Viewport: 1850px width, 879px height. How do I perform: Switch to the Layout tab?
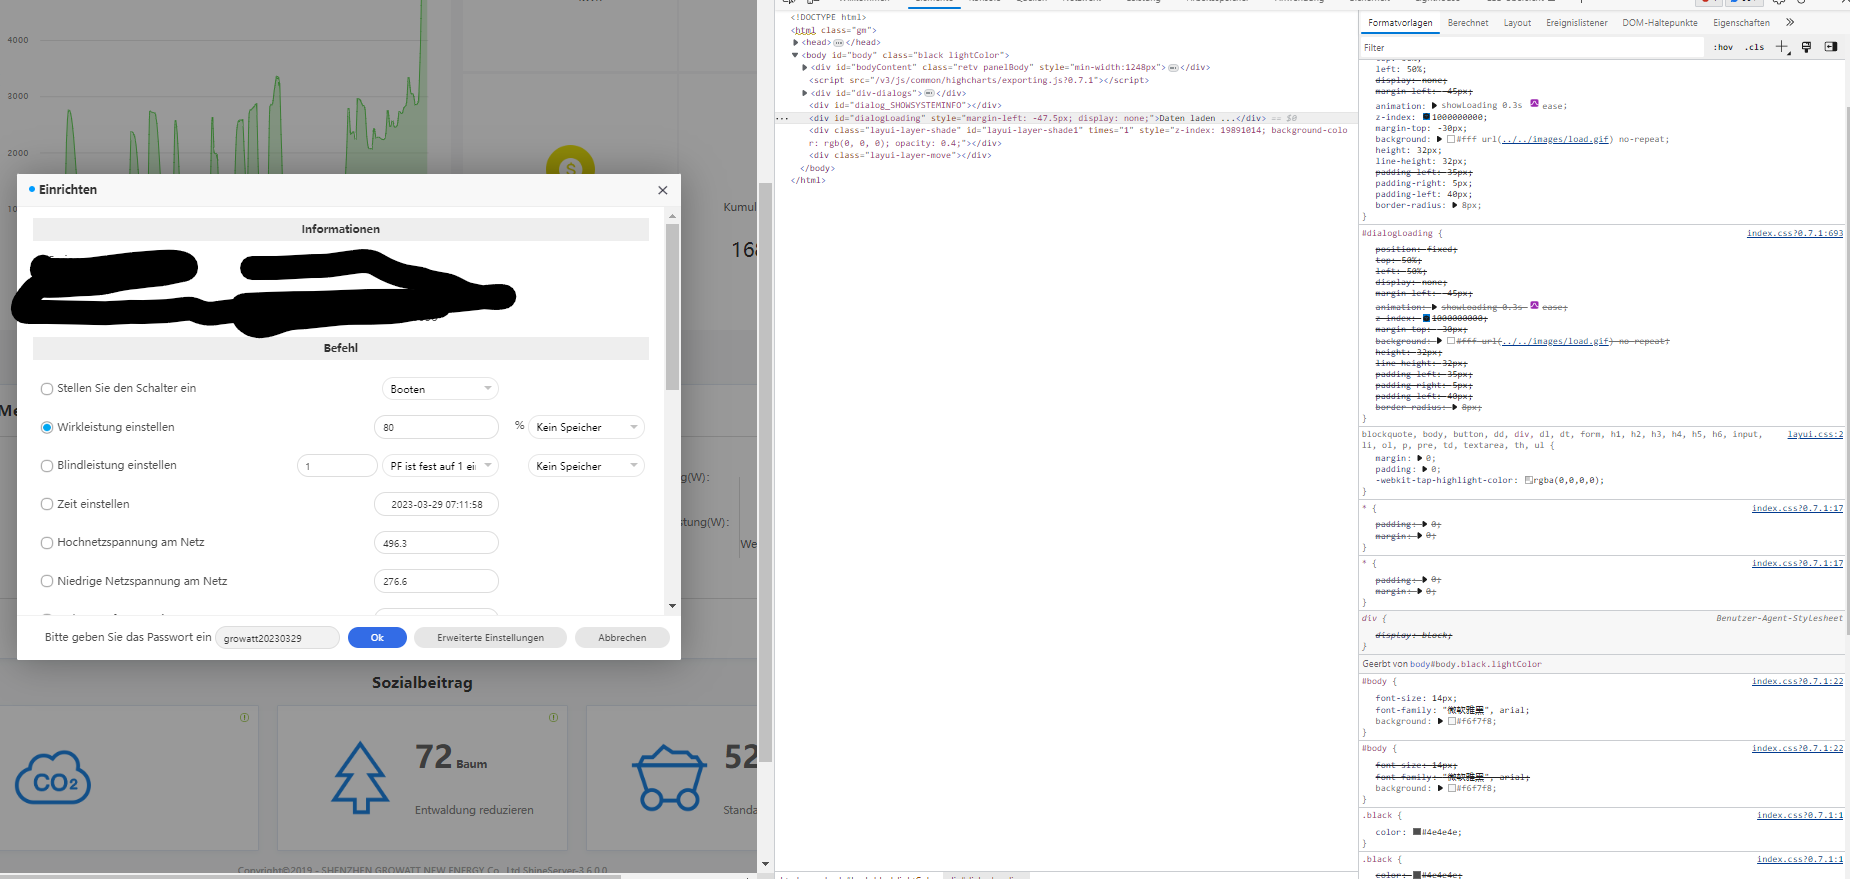pos(1517,22)
